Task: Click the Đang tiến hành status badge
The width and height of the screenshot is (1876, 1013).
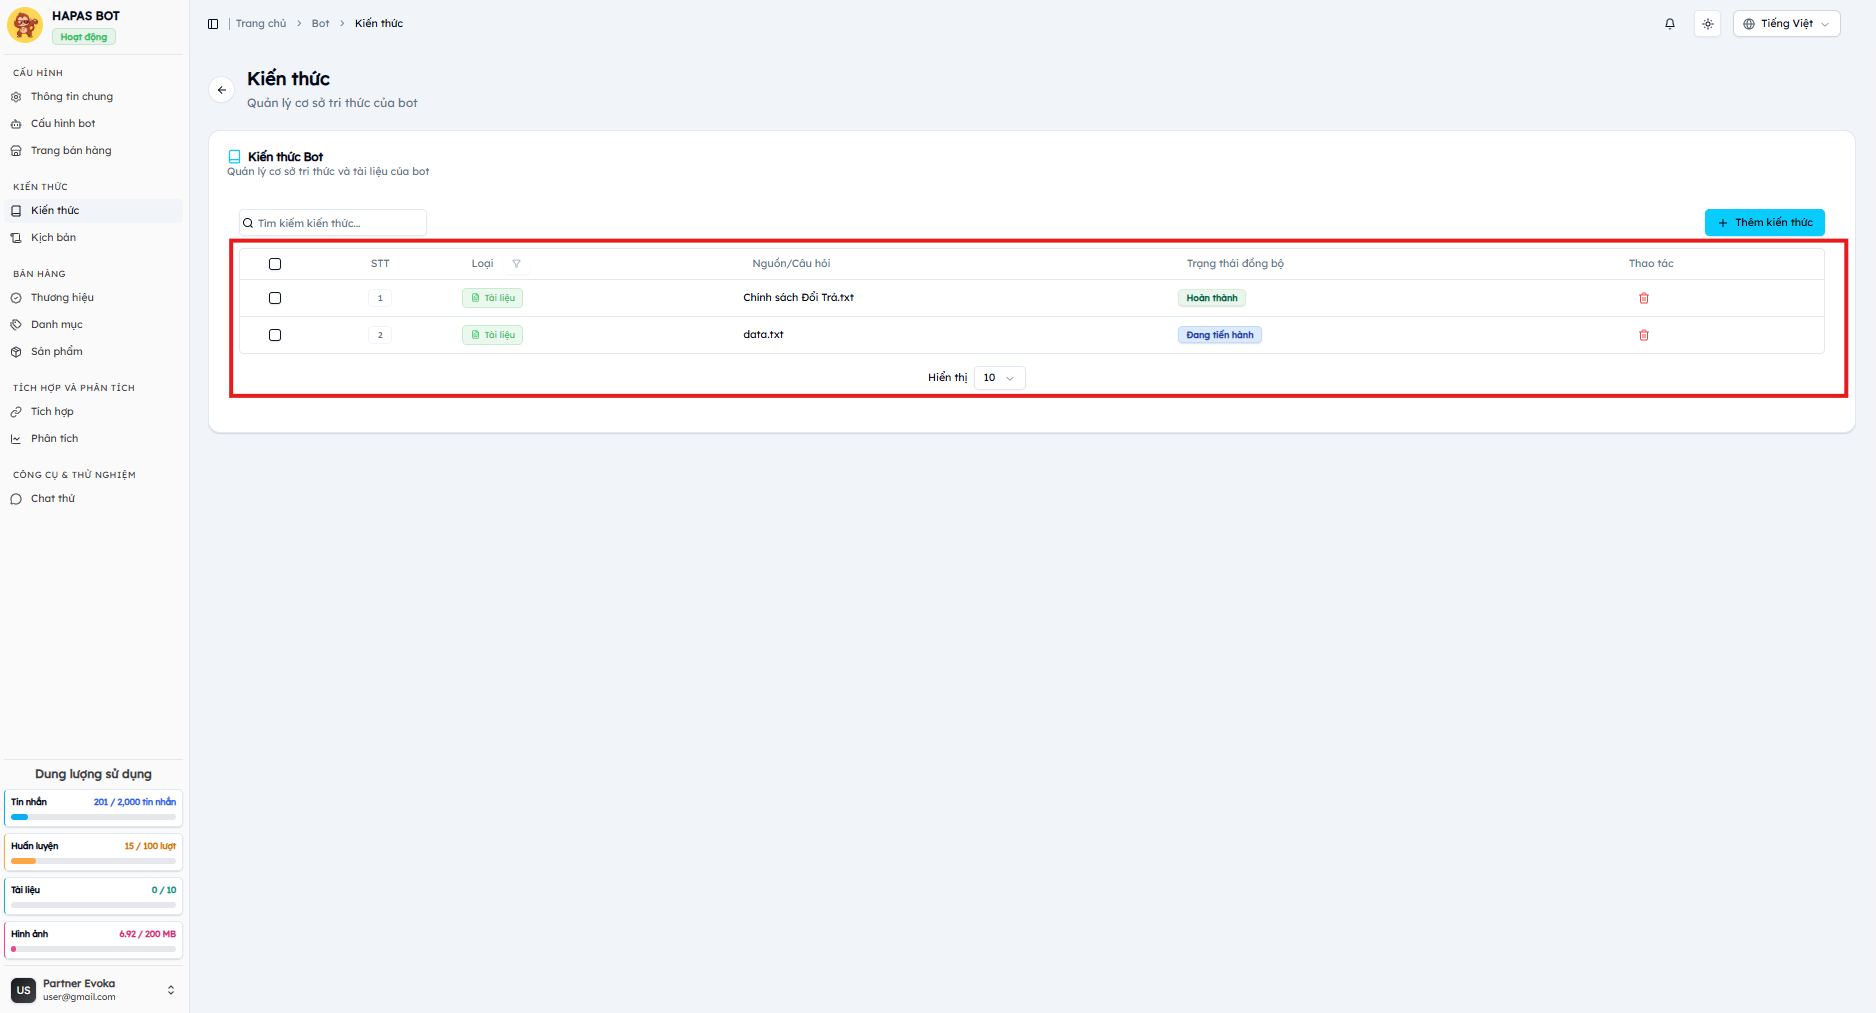Action: click(1220, 335)
